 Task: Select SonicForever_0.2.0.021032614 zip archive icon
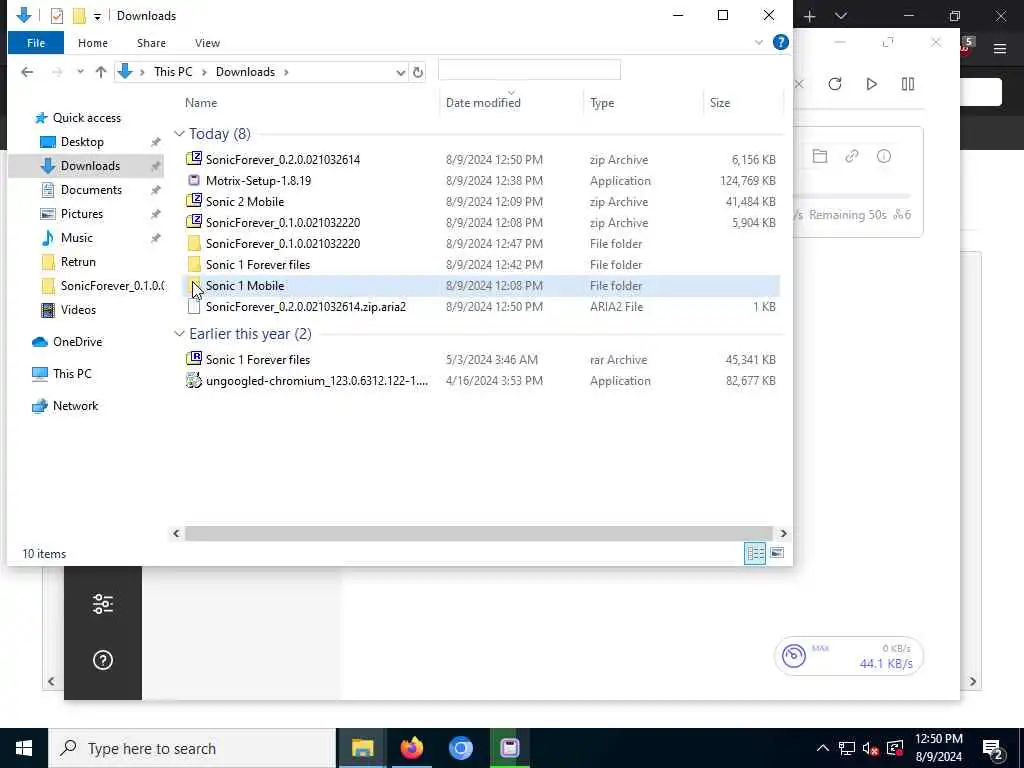tap(194, 159)
